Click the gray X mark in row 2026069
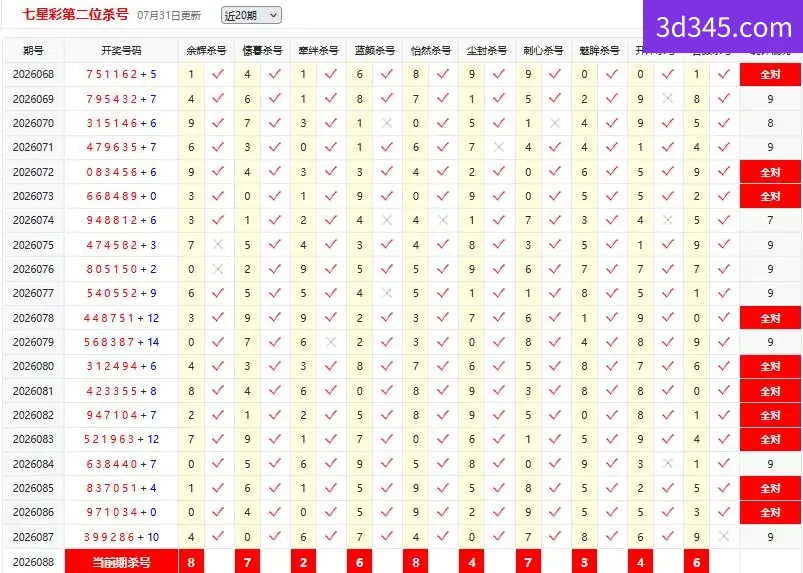 [667, 98]
